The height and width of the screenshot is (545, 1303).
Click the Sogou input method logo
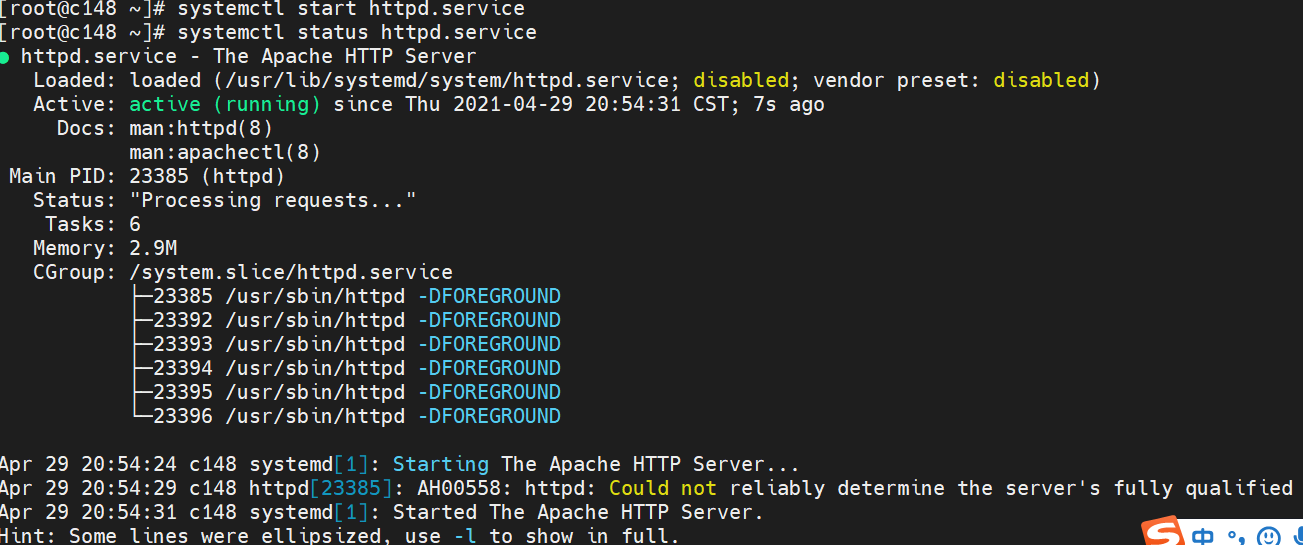coord(1164,533)
